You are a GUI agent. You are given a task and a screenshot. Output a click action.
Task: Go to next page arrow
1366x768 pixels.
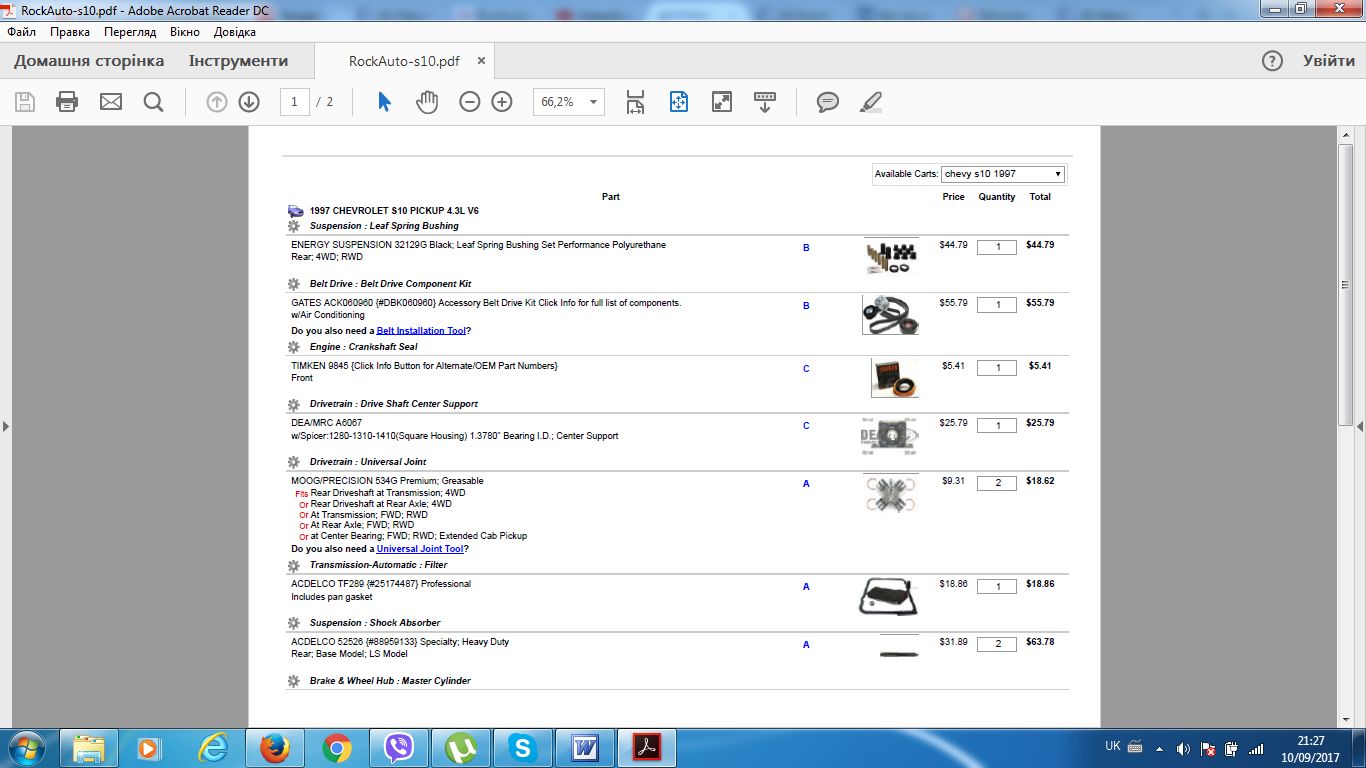tap(249, 102)
